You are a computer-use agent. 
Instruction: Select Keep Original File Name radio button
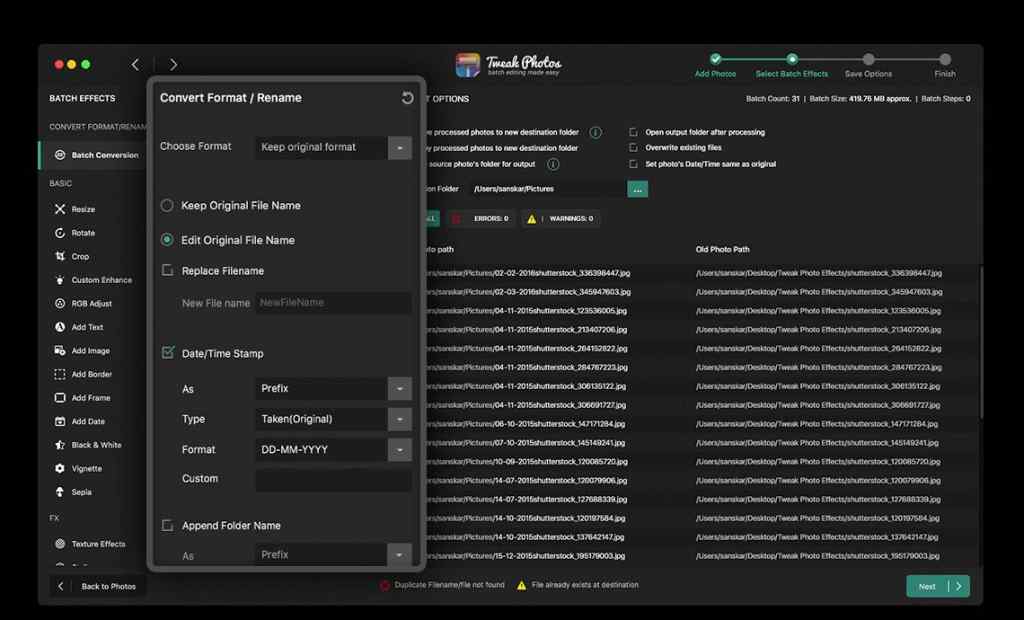point(167,205)
